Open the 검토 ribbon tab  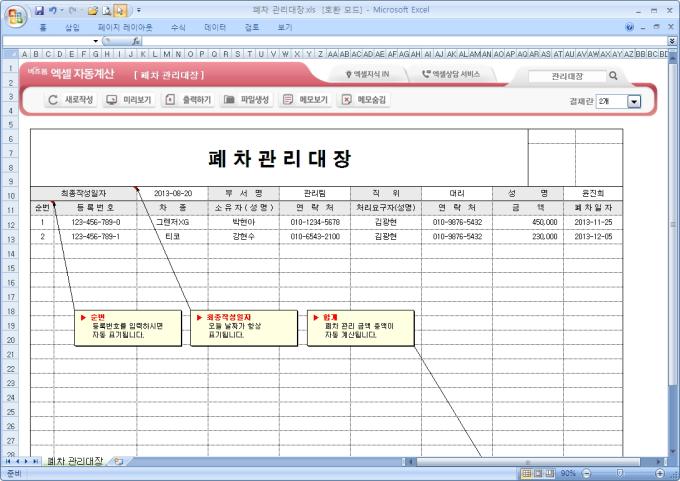252,27
